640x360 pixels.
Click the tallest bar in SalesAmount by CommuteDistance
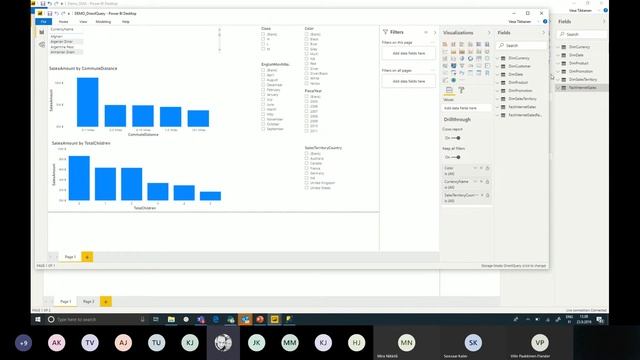(x=88, y=102)
